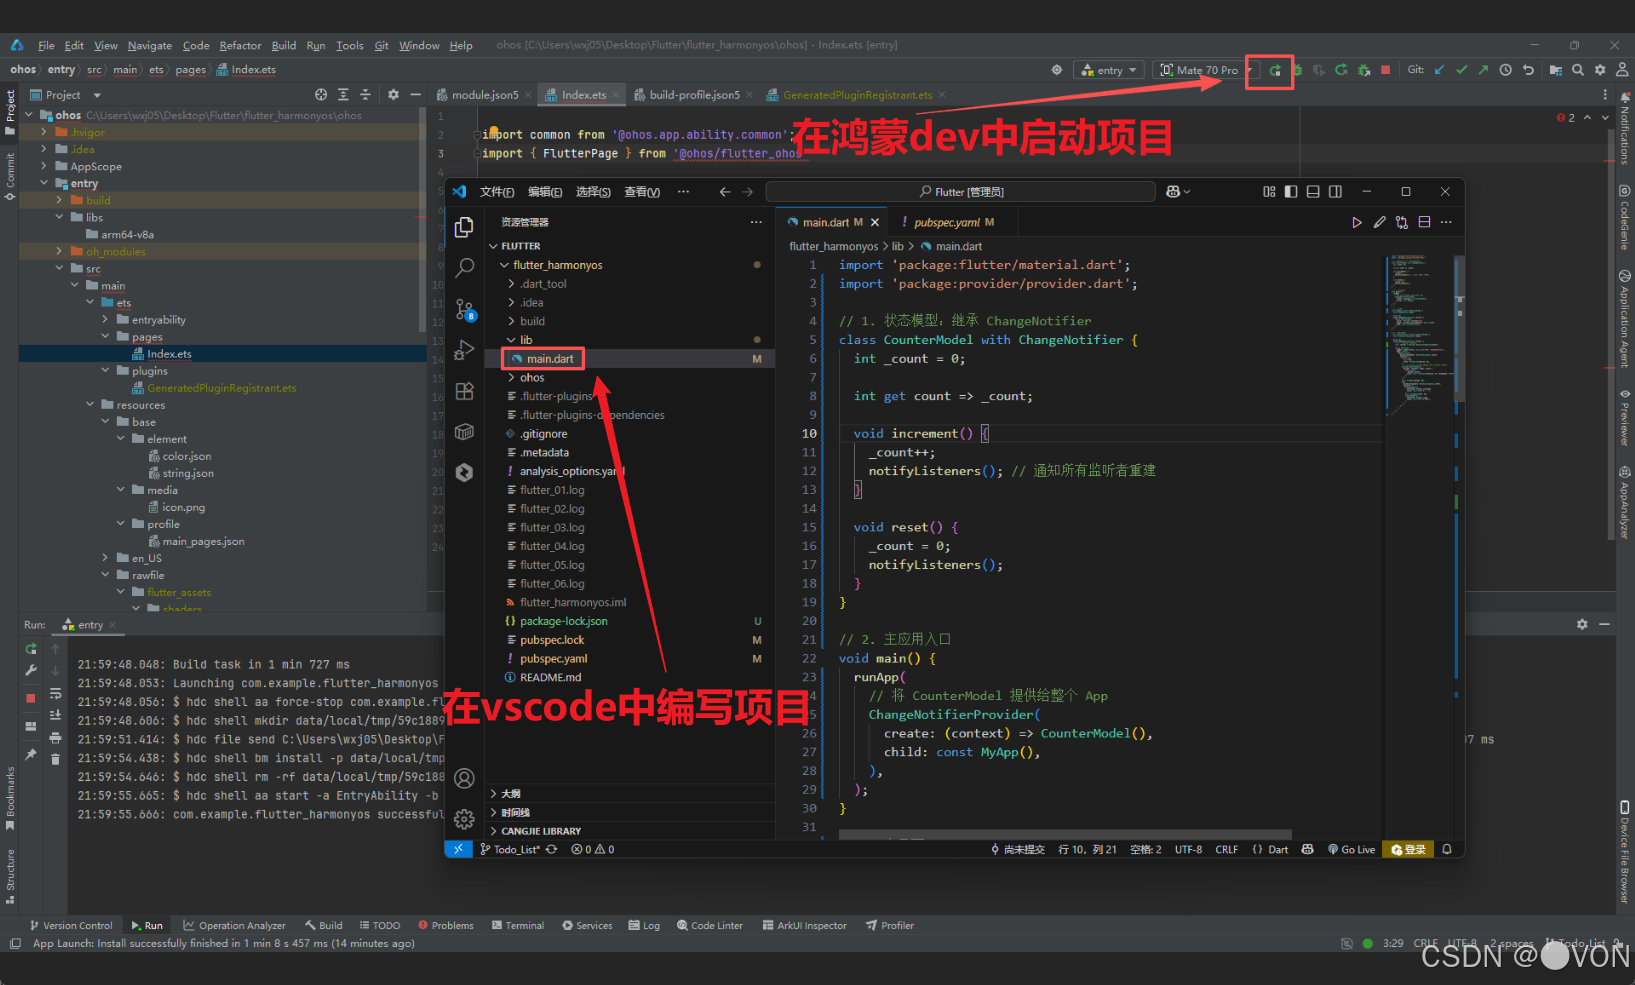Click the red Stop button in DevEco toolbar

1385,70
